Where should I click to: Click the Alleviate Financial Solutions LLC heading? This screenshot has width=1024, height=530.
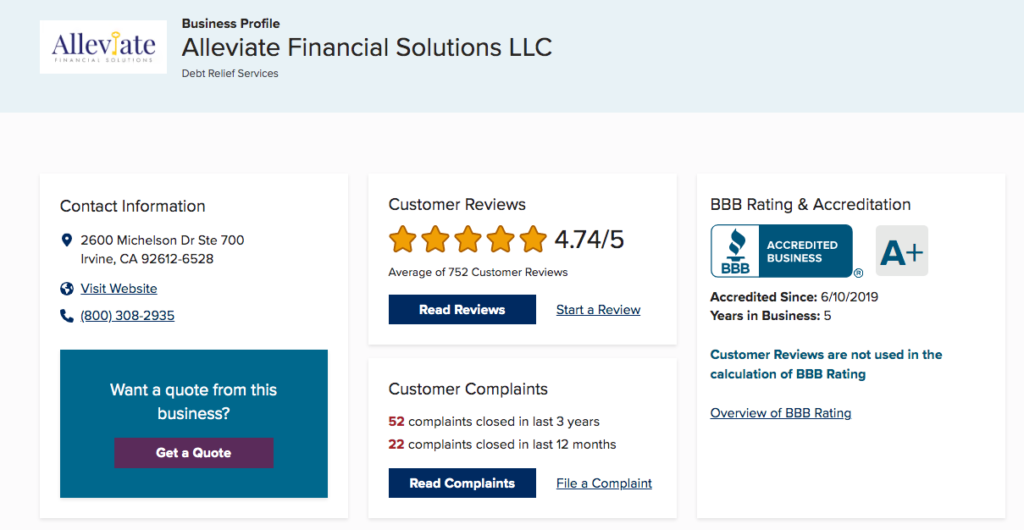click(x=367, y=47)
